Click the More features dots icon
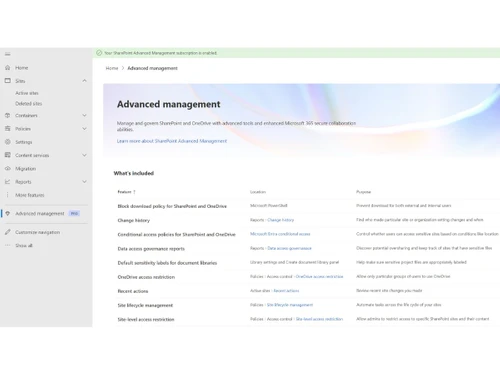Viewport: 500px width, 375px height. point(8,195)
